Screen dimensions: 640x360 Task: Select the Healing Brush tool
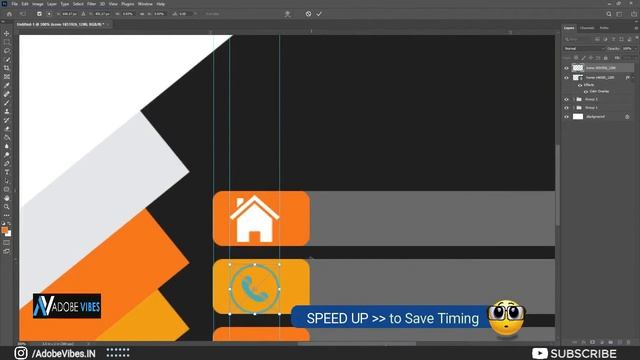(x=7, y=94)
